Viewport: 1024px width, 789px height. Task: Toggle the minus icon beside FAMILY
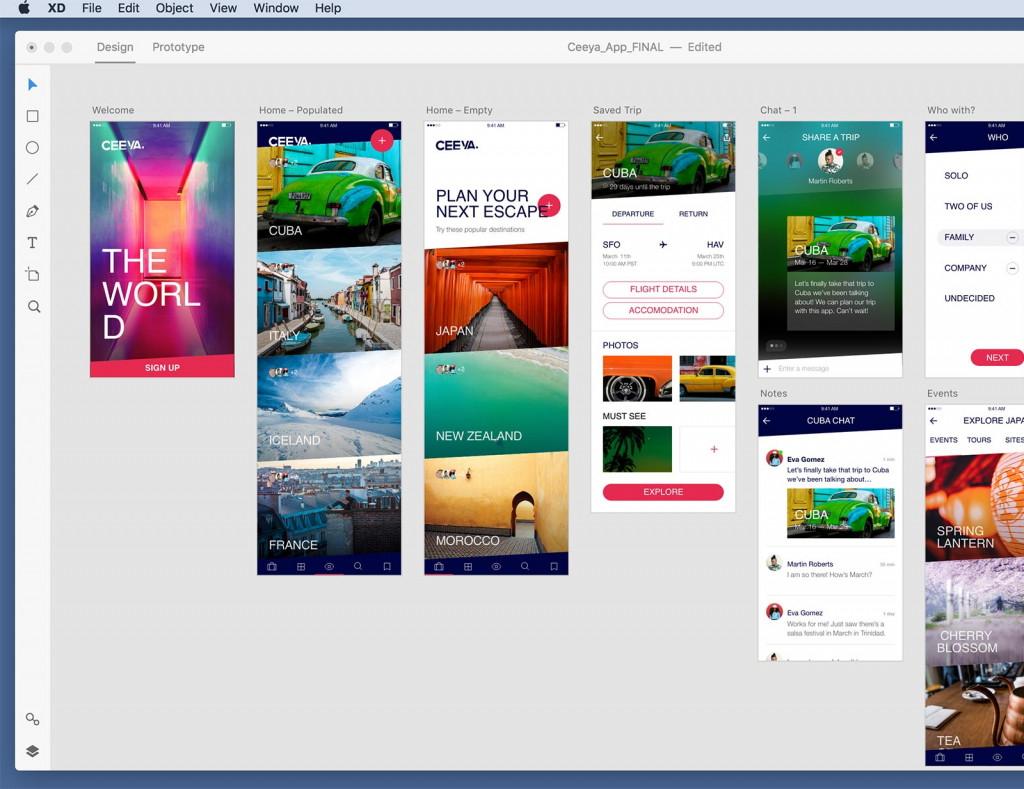pos(1012,238)
